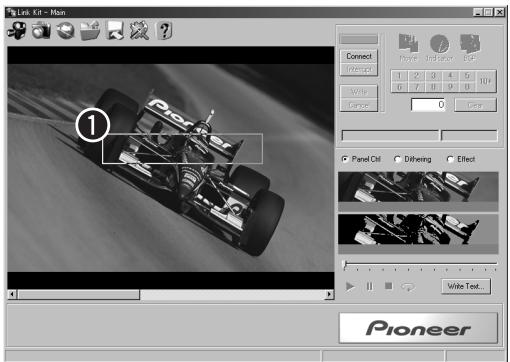Click the right arrow of horizontal scrollbar

(329, 294)
